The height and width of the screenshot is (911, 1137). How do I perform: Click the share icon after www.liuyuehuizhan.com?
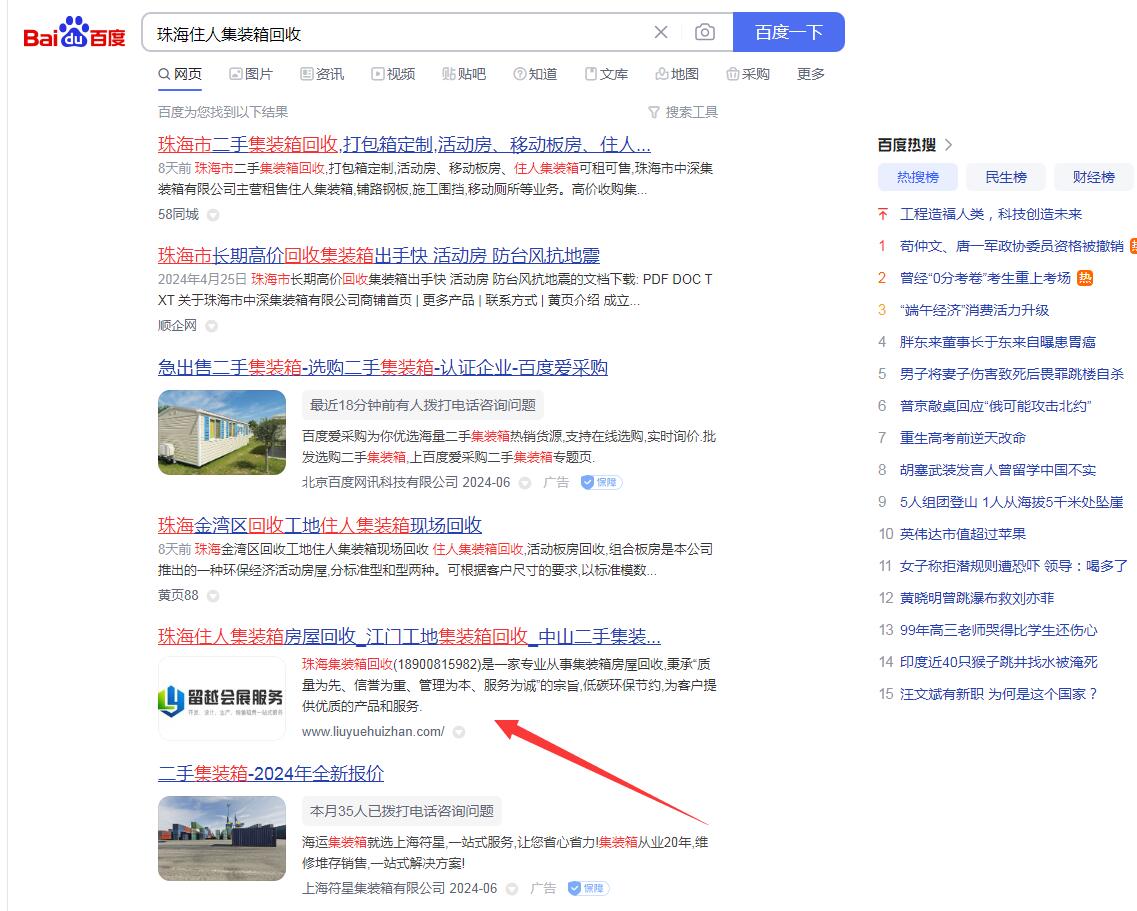pos(458,731)
